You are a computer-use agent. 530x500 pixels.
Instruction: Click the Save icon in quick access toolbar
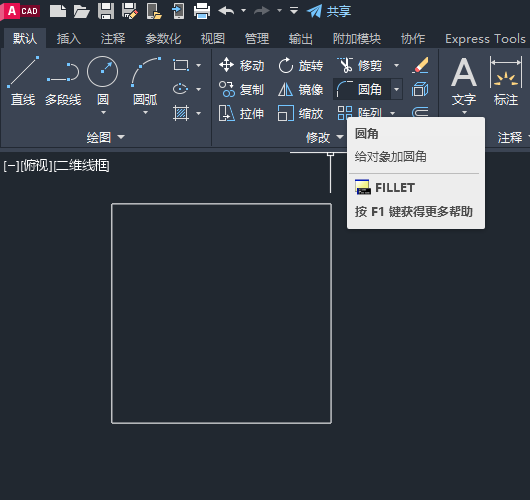pos(106,11)
